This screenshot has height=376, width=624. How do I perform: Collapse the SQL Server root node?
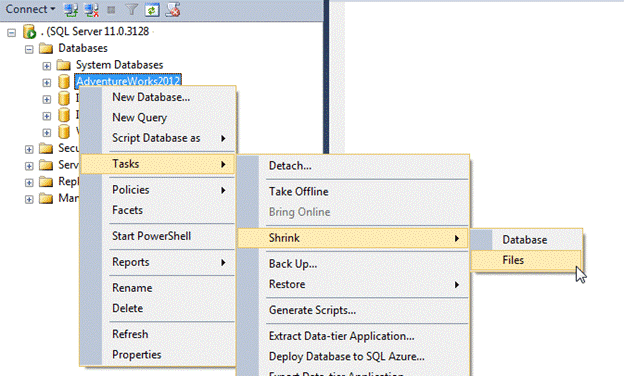pyautogui.click(x=12, y=33)
